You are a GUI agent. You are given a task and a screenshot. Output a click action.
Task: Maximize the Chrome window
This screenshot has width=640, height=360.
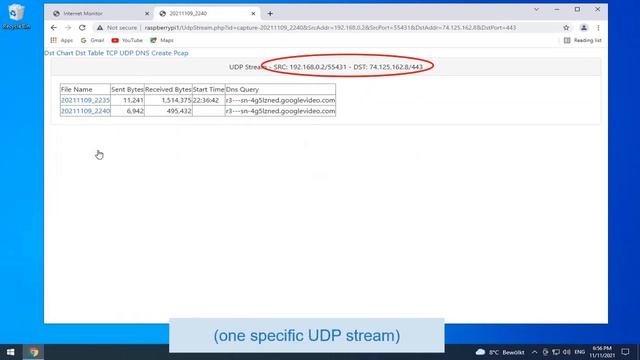click(x=577, y=9)
